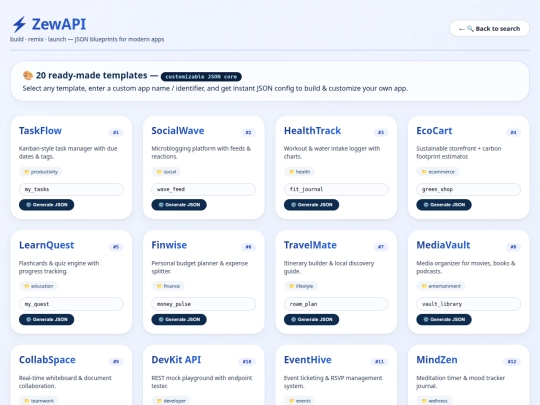Click the ZewAPI brand title
Image resolution: width=540 pixels, height=405 pixels.
point(59,24)
